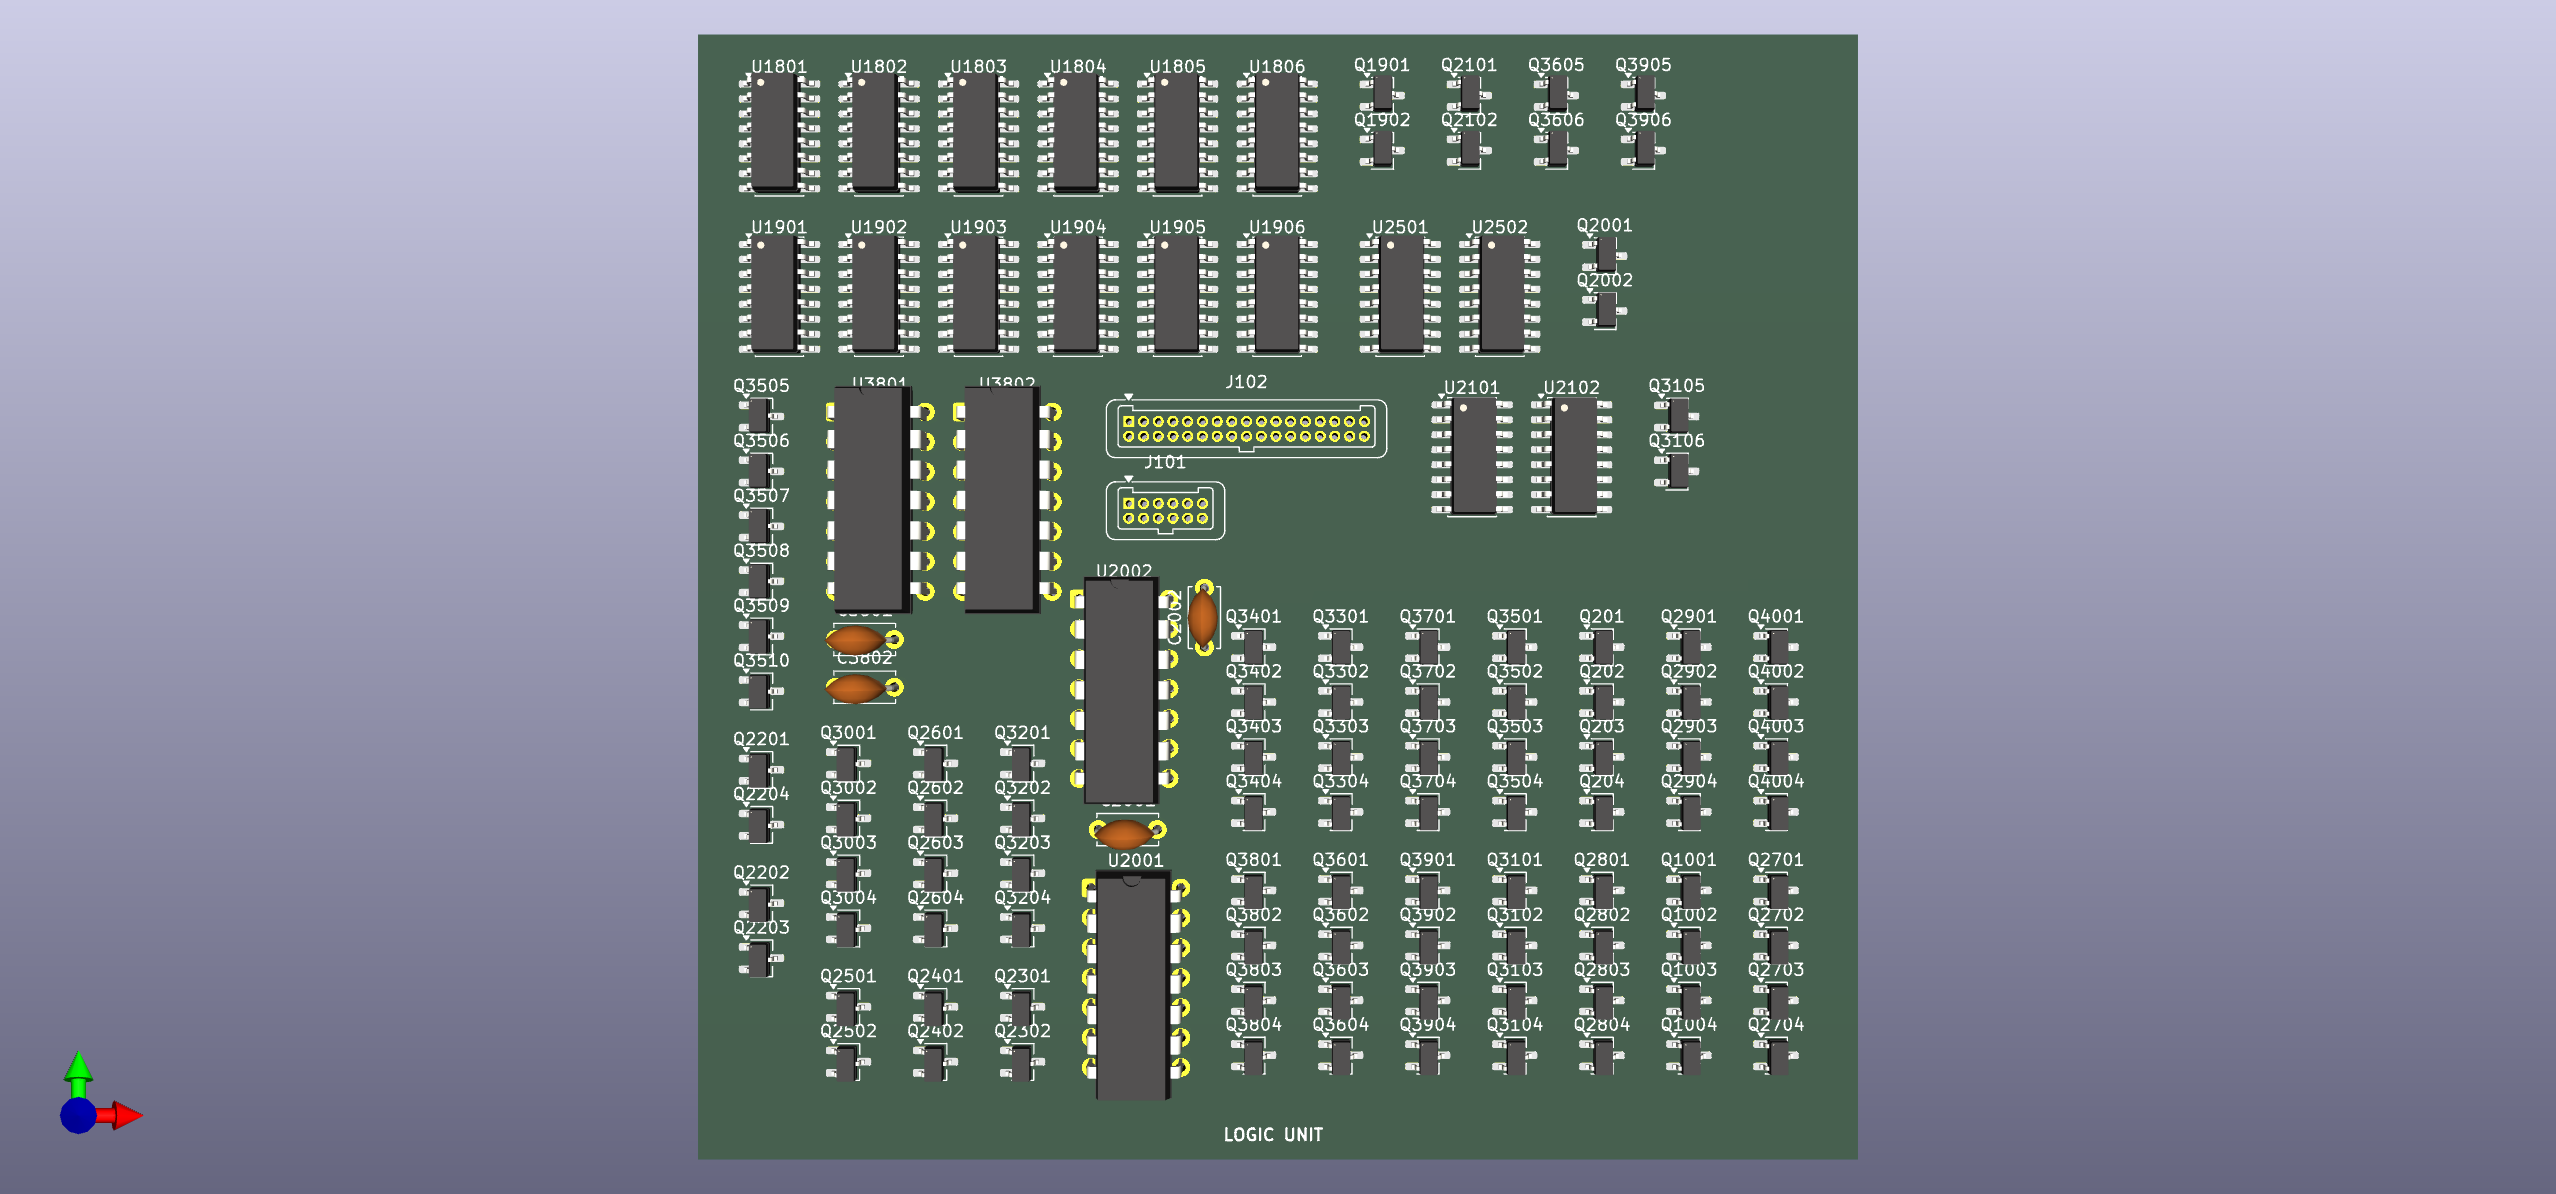Screen dimensions: 2556x1194
Task: Select the Q2203 transistor
Action: coord(761,957)
